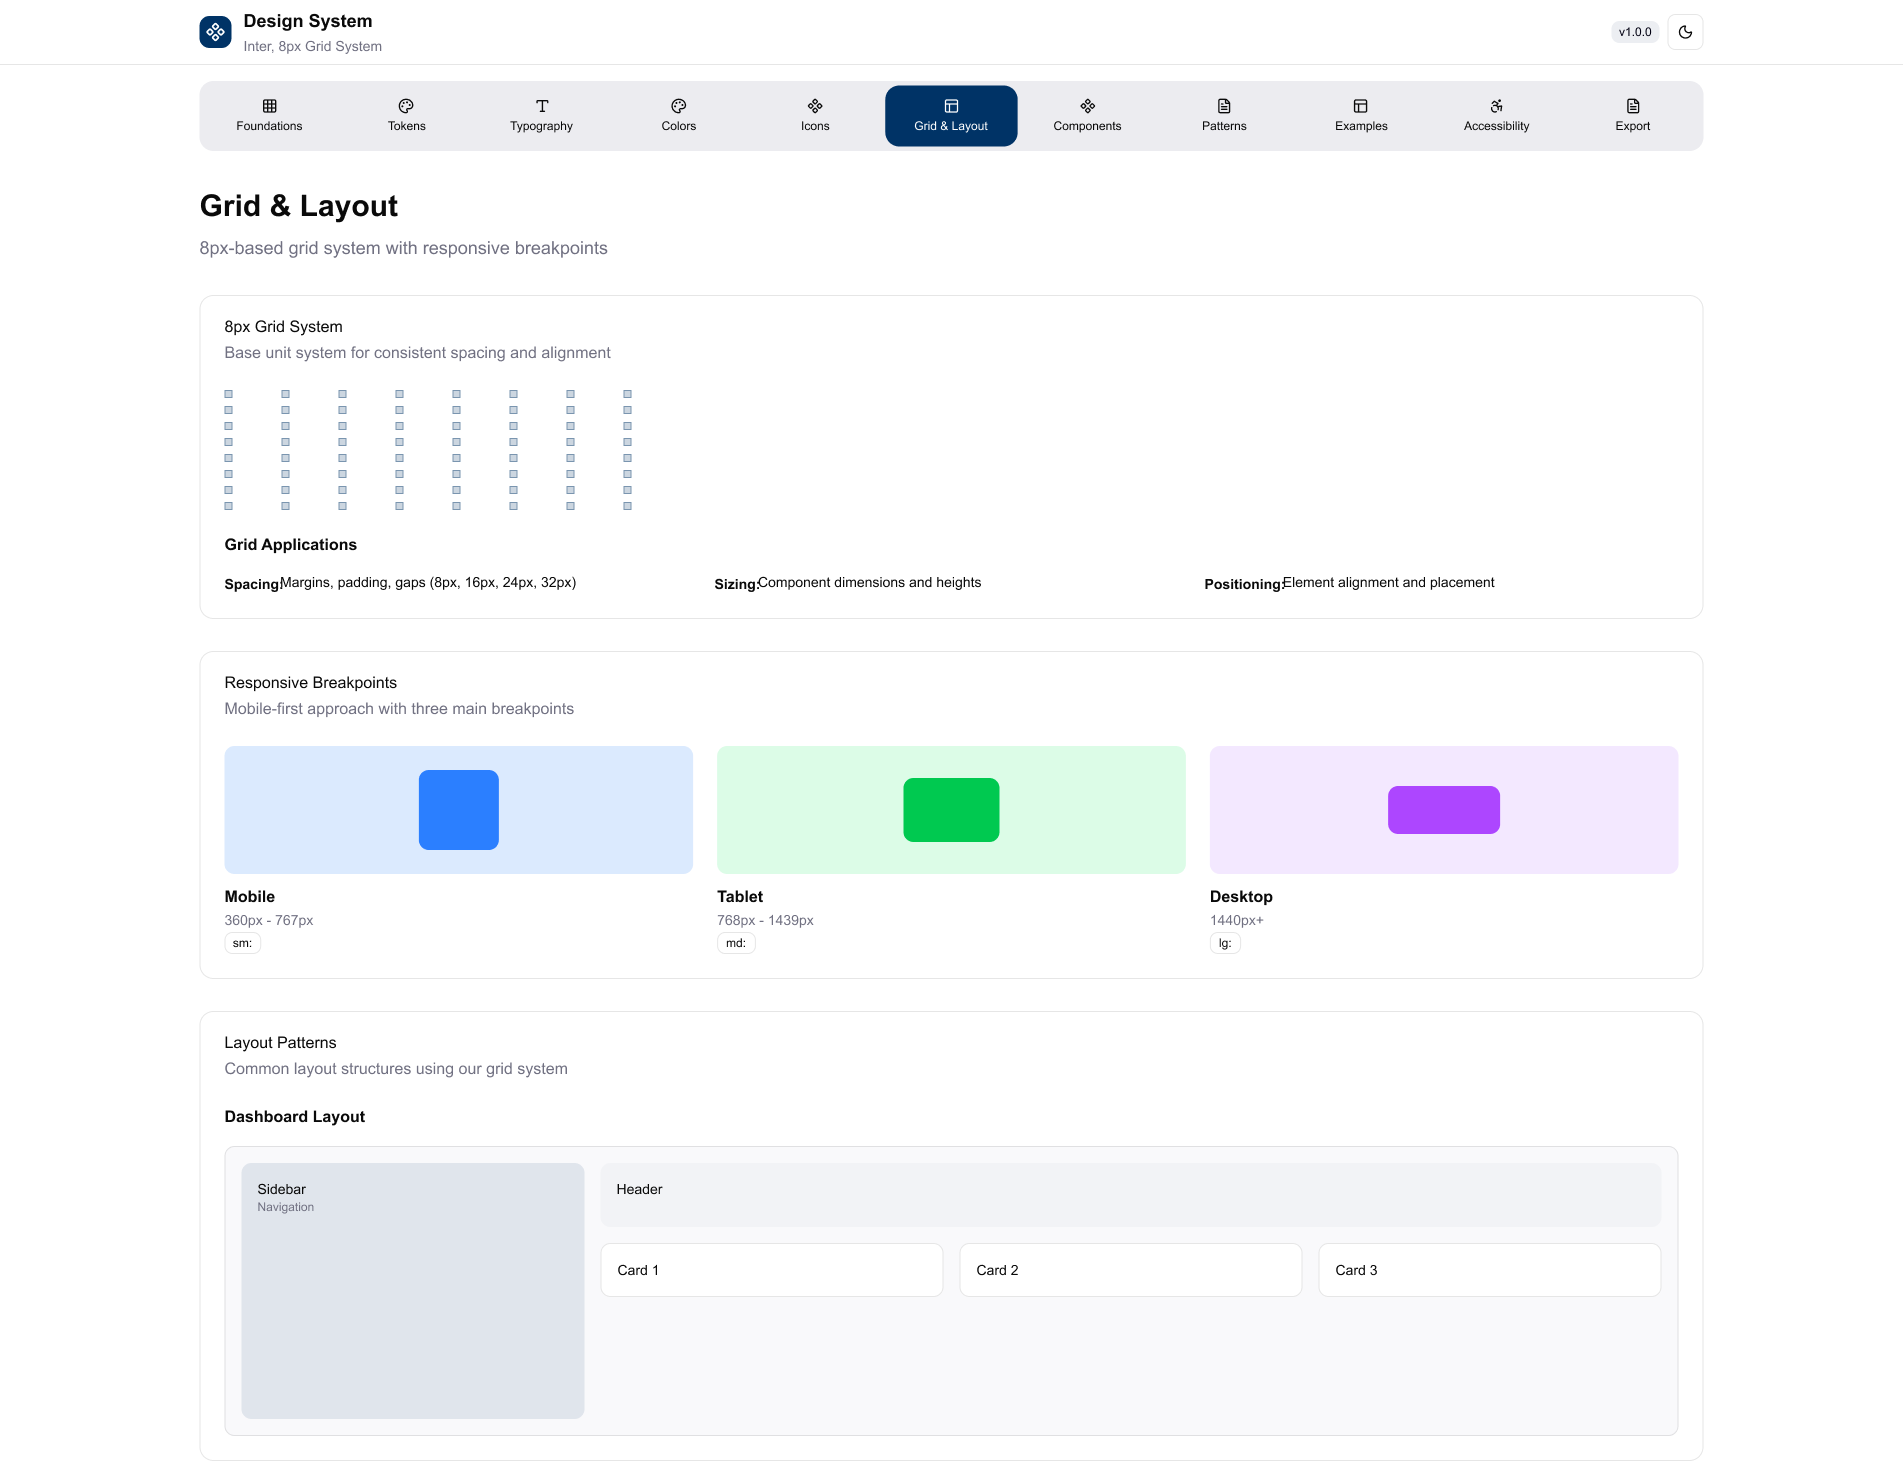
Task: Toggle dark mode with the moon icon
Action: 1685,32
